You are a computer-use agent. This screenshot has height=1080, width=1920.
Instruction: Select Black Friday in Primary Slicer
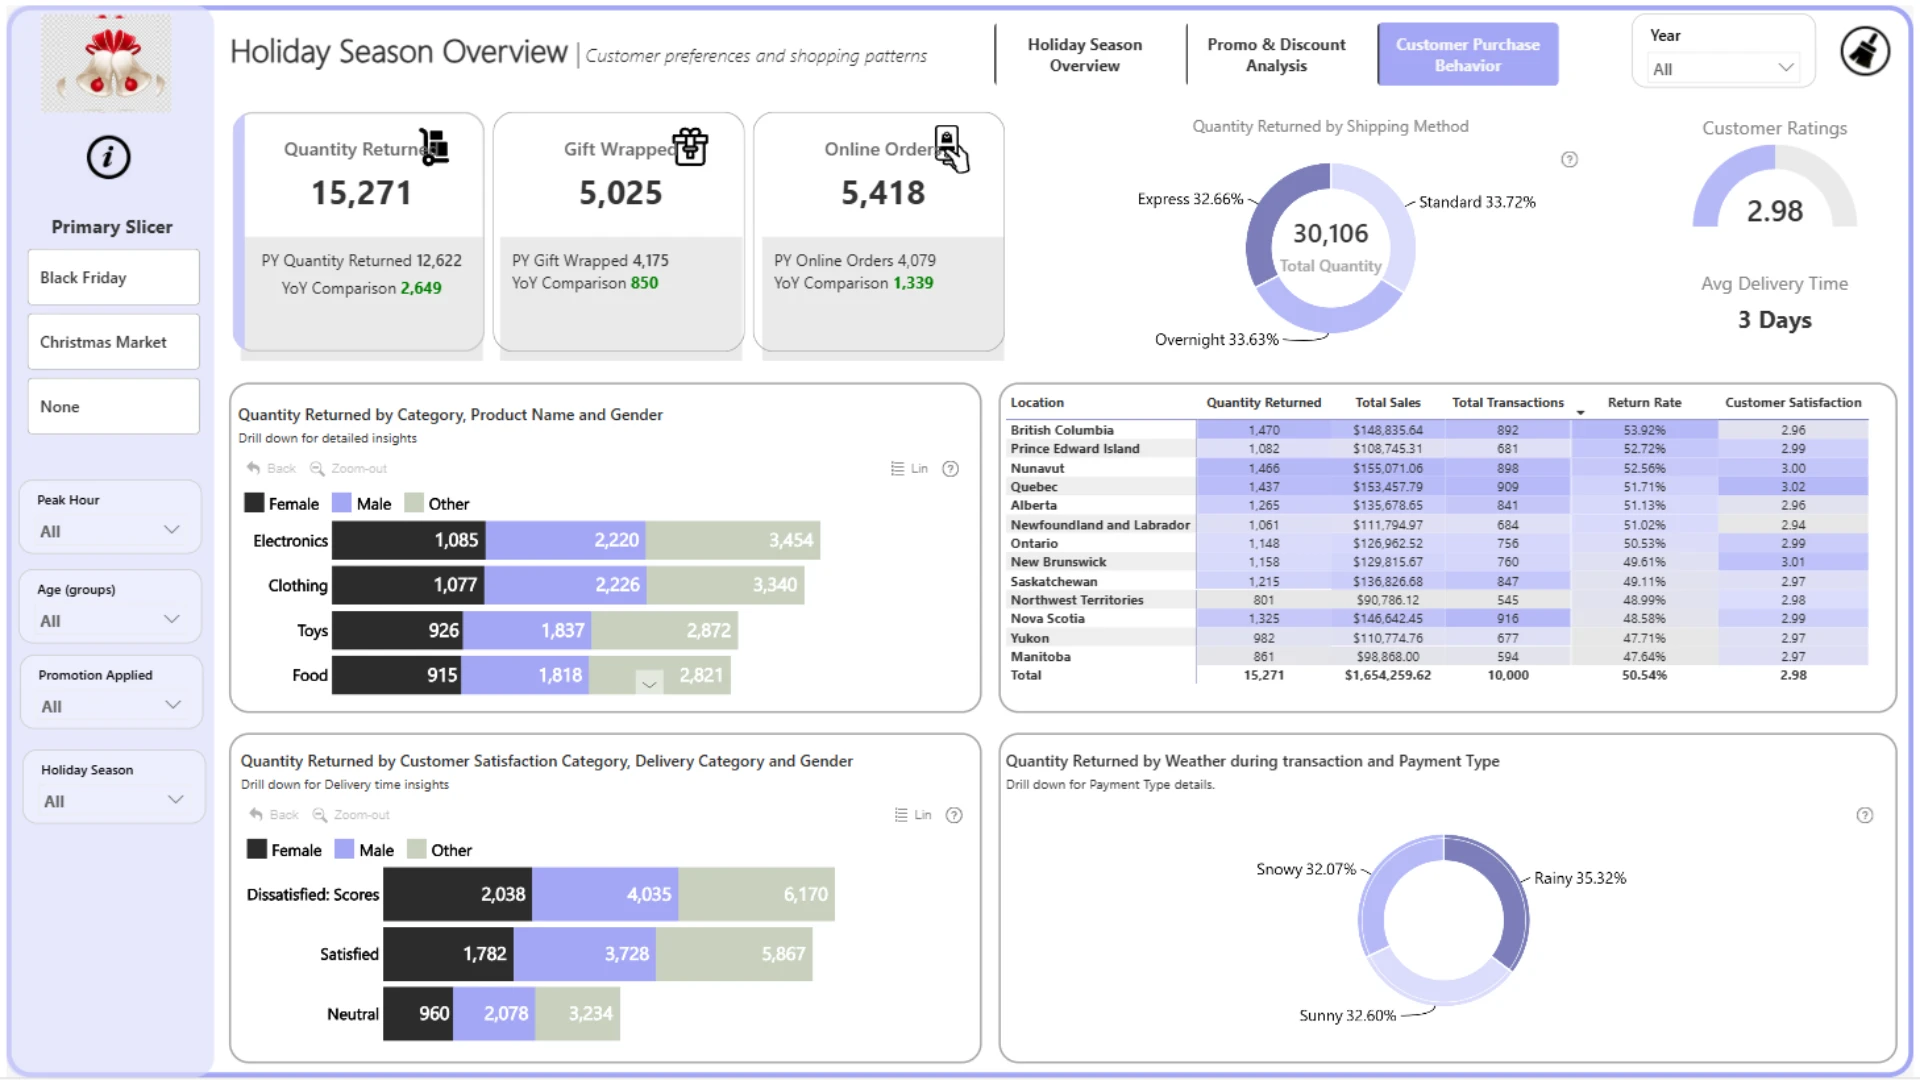(113, 277)
